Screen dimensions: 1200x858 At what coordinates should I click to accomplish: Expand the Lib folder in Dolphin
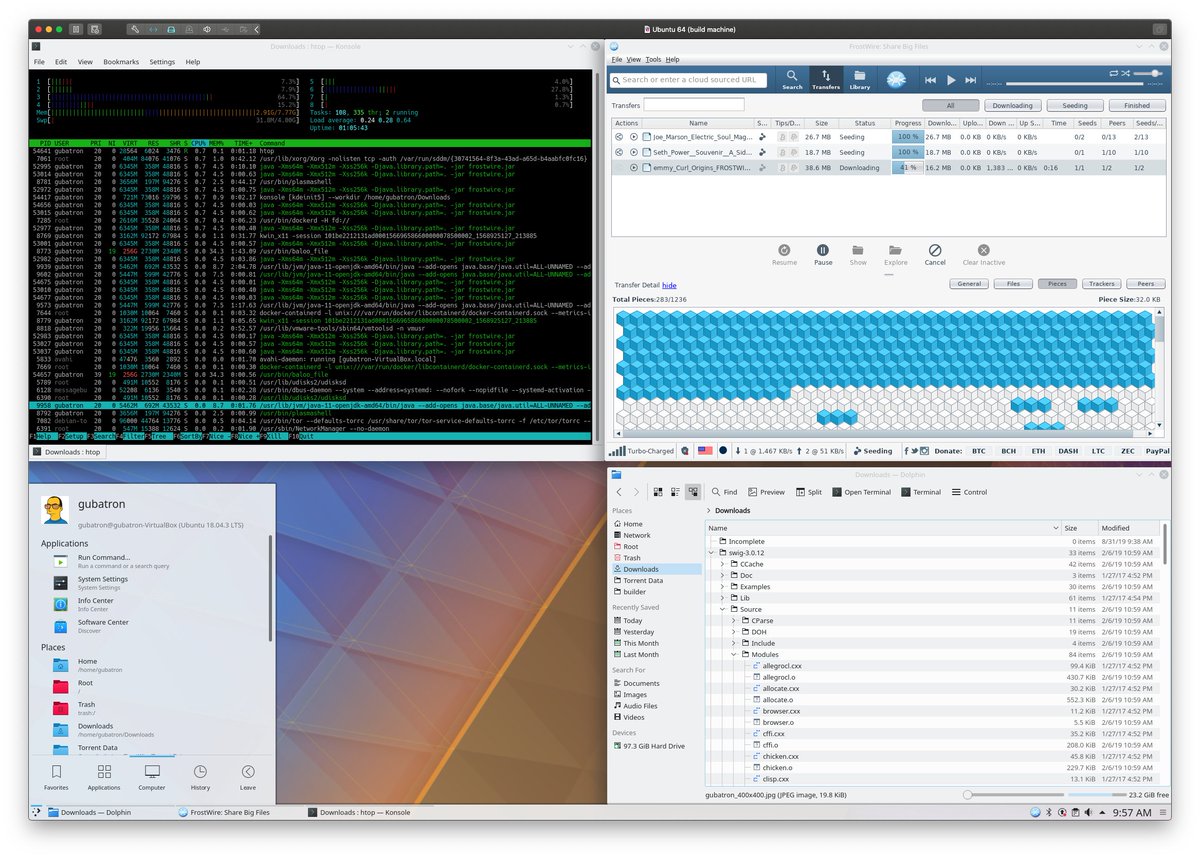pos(722,598)
